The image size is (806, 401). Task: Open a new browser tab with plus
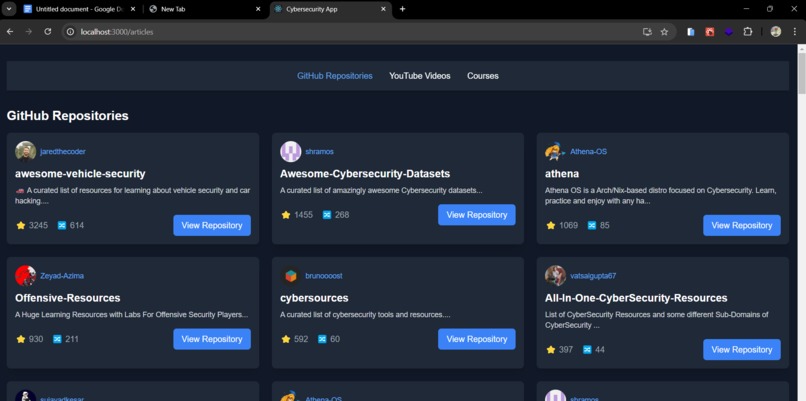[402, 9]
